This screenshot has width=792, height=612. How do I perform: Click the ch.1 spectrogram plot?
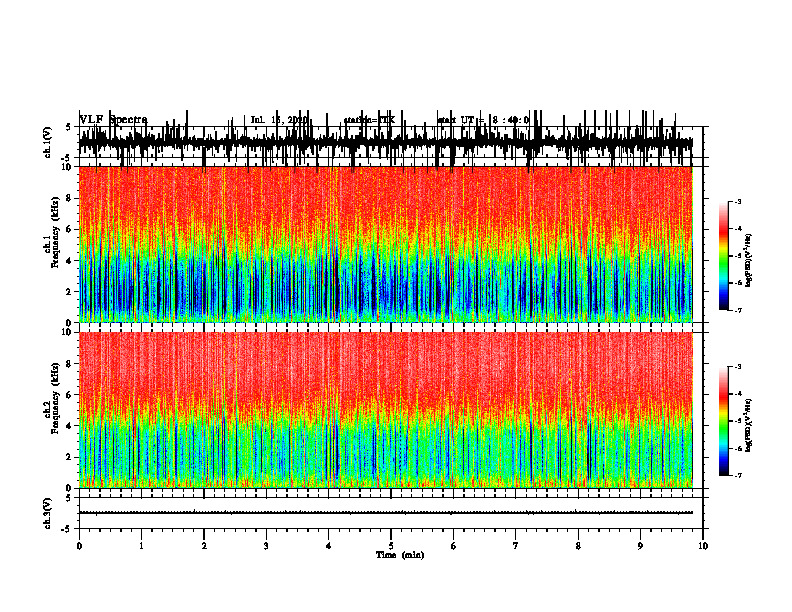point(385,244)
